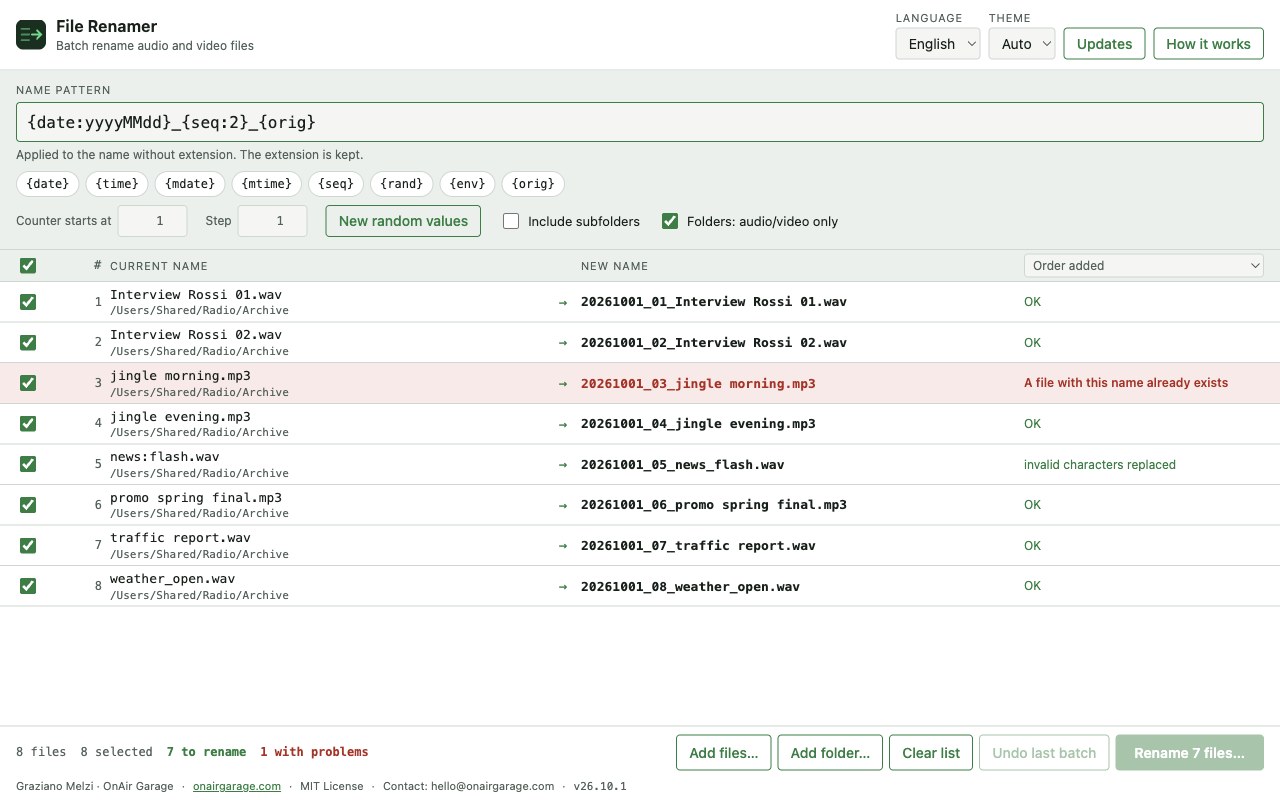Image resolution: width=1280 pixels, height=800 pixels.
Task: Click the Rename 7 files... button
Action: point(1189,753)
